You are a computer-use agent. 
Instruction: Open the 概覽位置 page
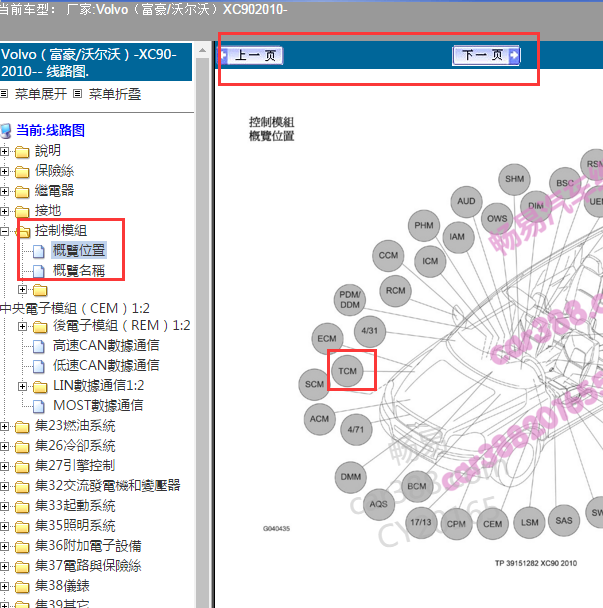pyautogui.click(x=79, y=250)
